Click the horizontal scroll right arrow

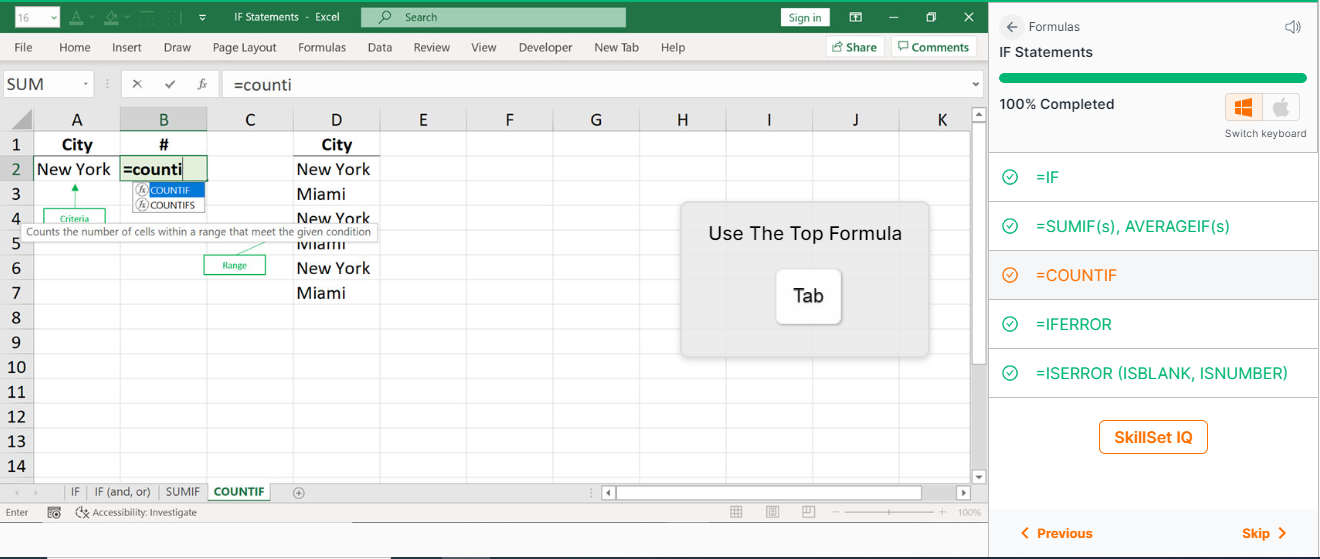(x=963, y=492)
